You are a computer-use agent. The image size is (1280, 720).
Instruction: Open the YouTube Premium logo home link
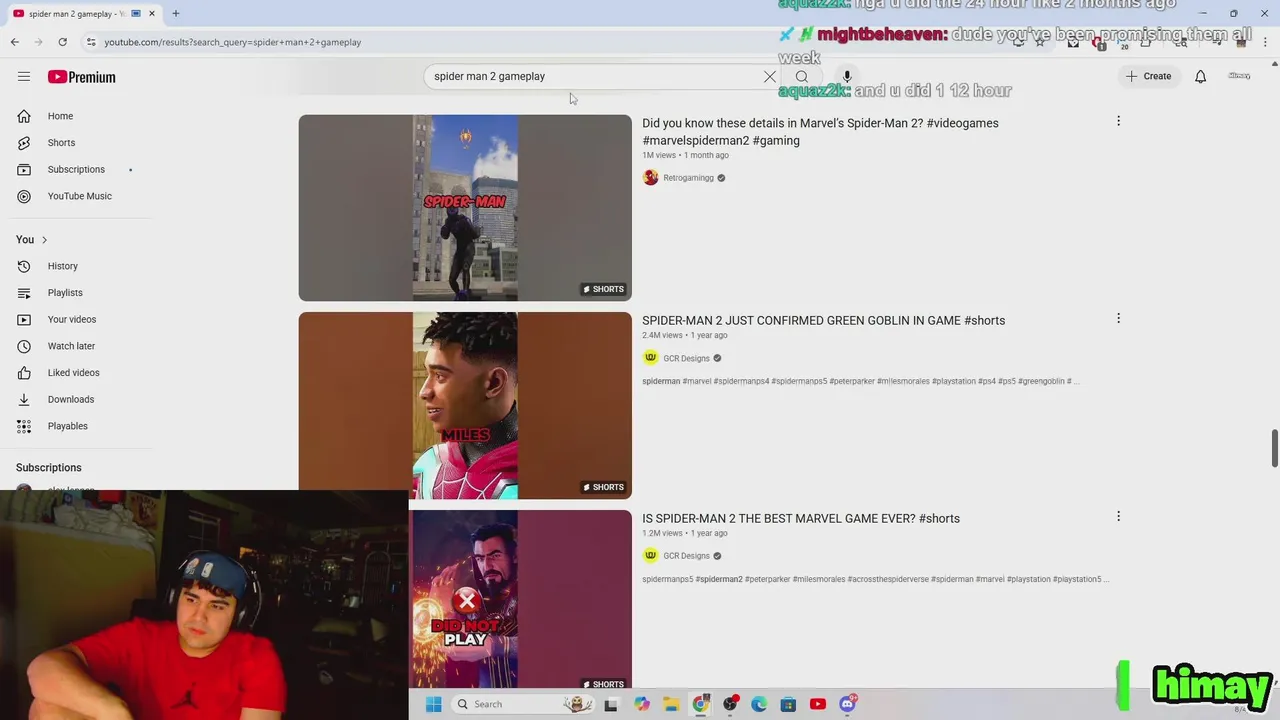[x=82, y=77]
